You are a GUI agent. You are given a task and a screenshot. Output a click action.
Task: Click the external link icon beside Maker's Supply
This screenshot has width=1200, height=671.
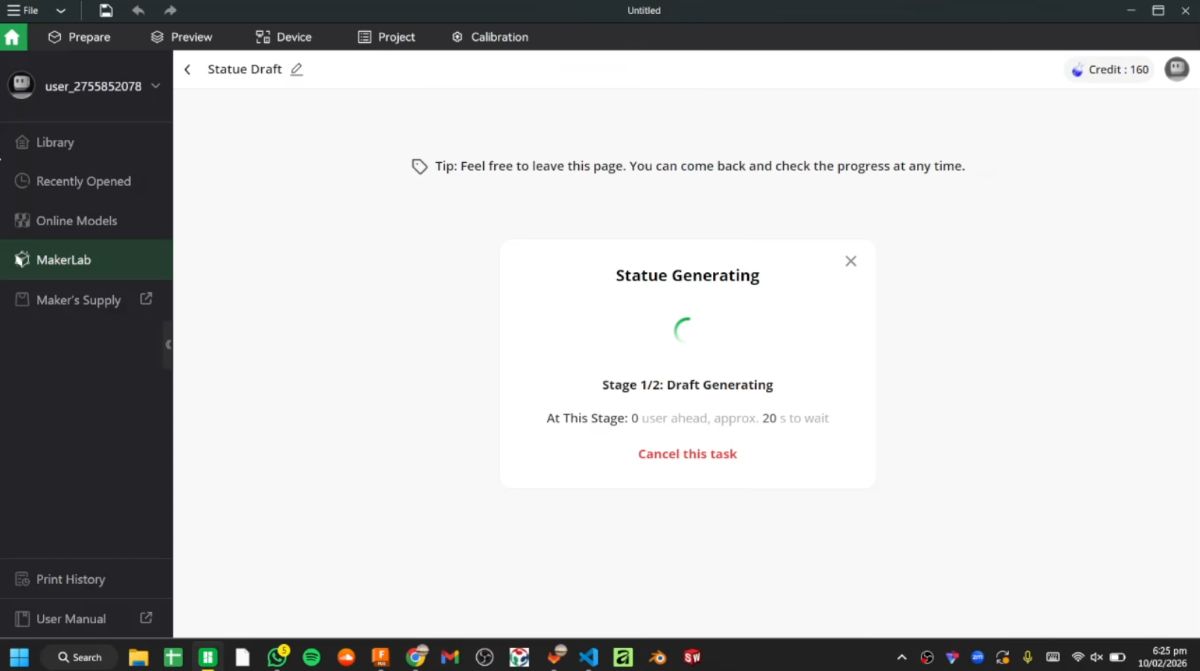tap(146, 298)
